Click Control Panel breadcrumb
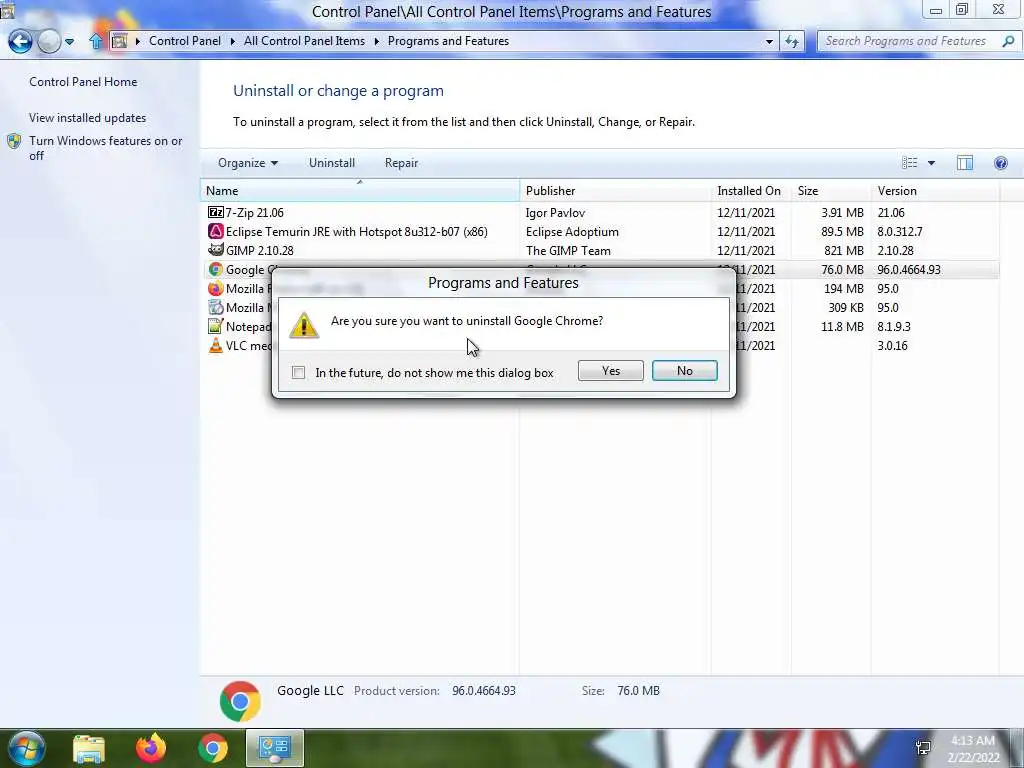This screenshot has height=768, width=1024. [185, 41]
